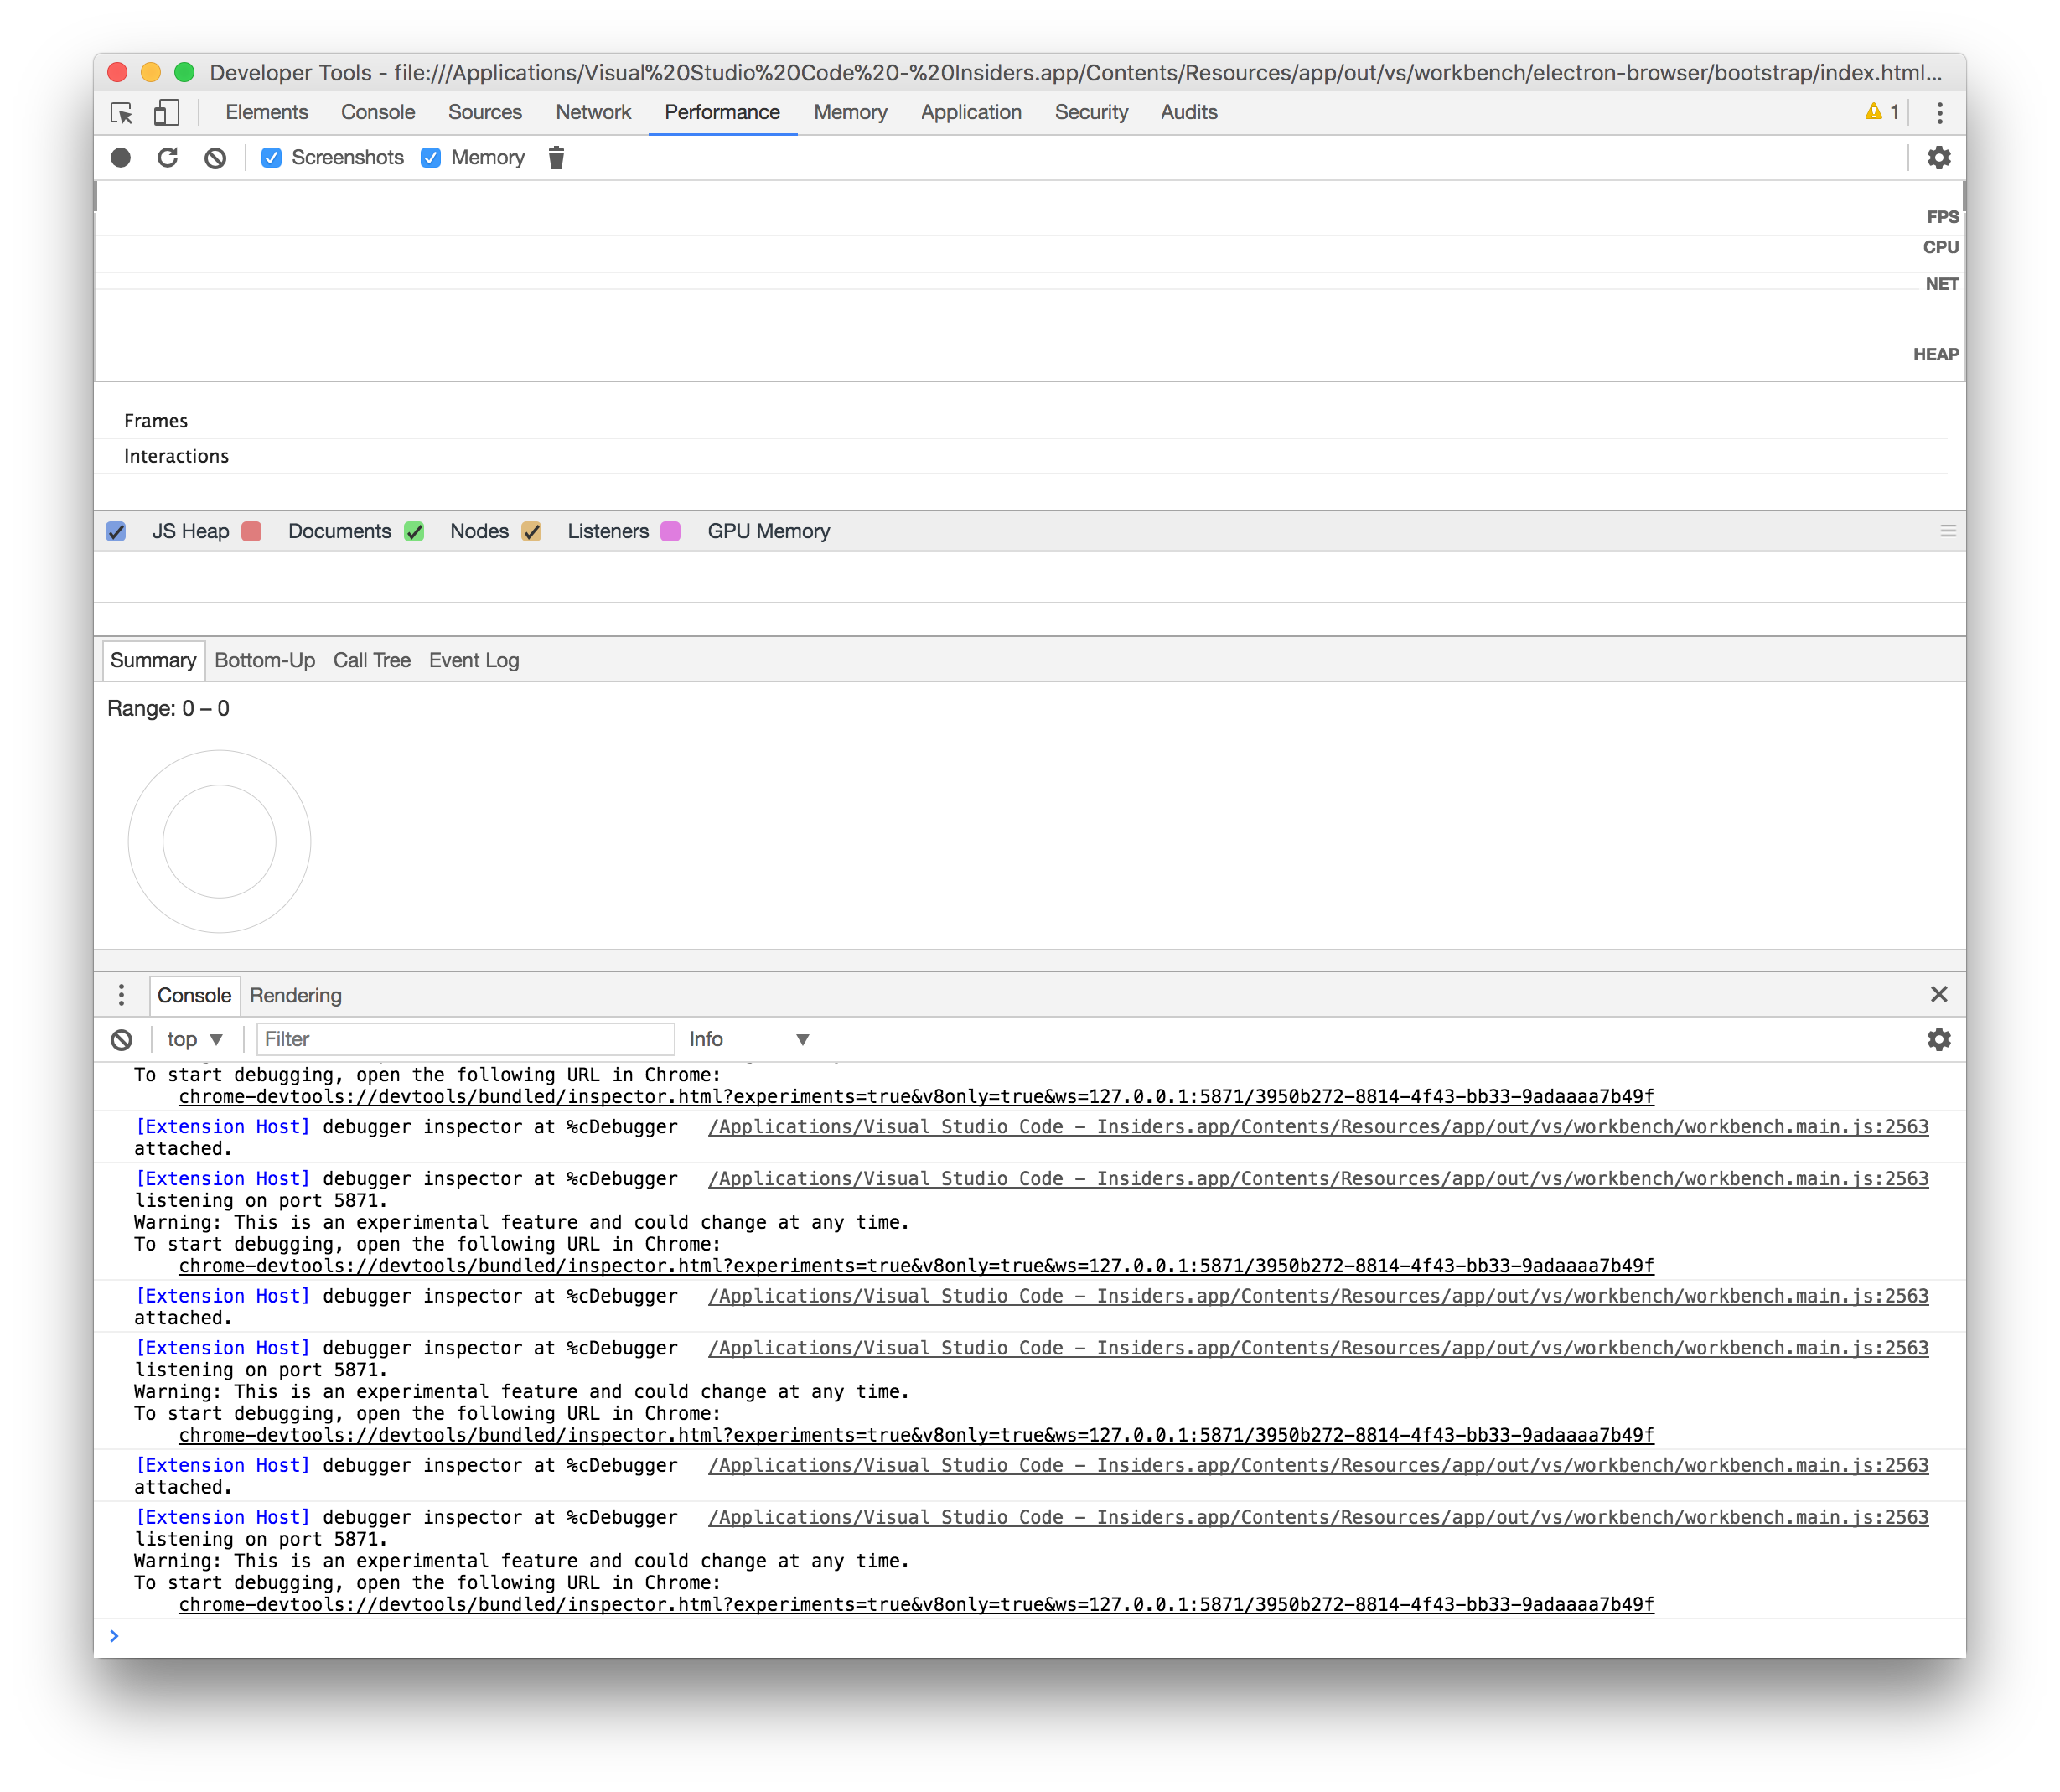Delete recordings using the trash icon

[556, 157]
